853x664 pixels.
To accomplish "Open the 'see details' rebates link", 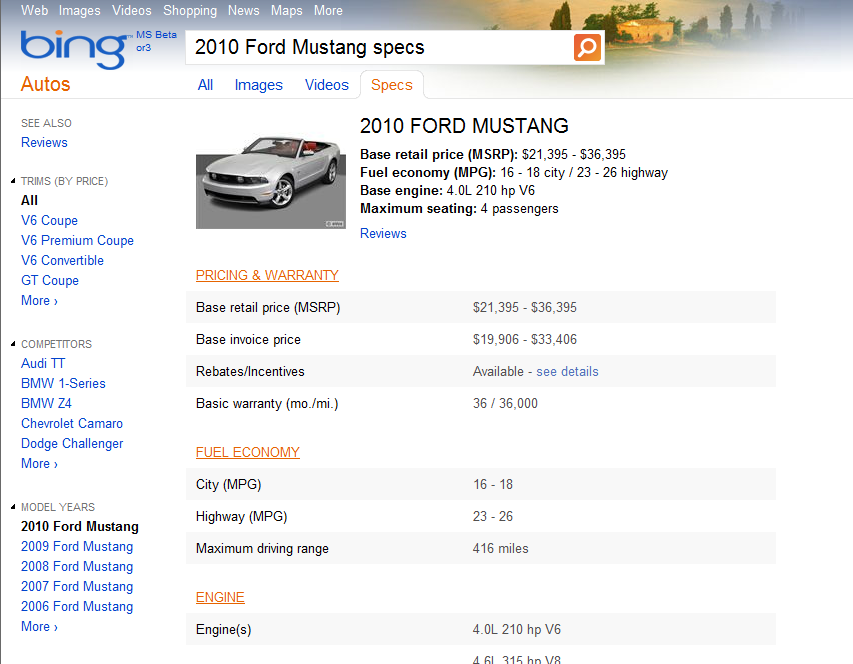I will click(567, 372).
